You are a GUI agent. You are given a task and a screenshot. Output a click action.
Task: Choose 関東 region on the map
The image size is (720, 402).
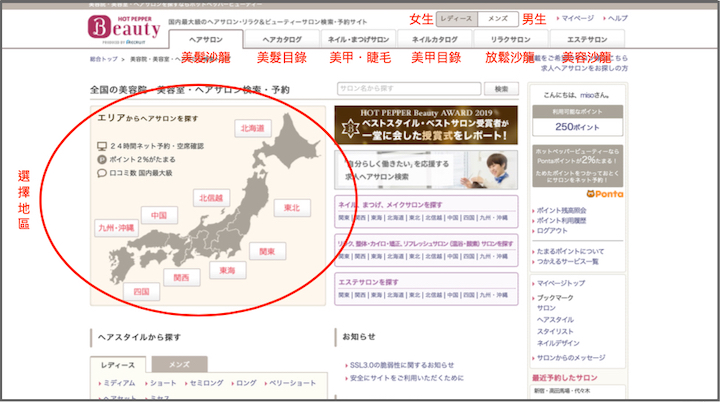pyautogui.click(x=266, y=251)
